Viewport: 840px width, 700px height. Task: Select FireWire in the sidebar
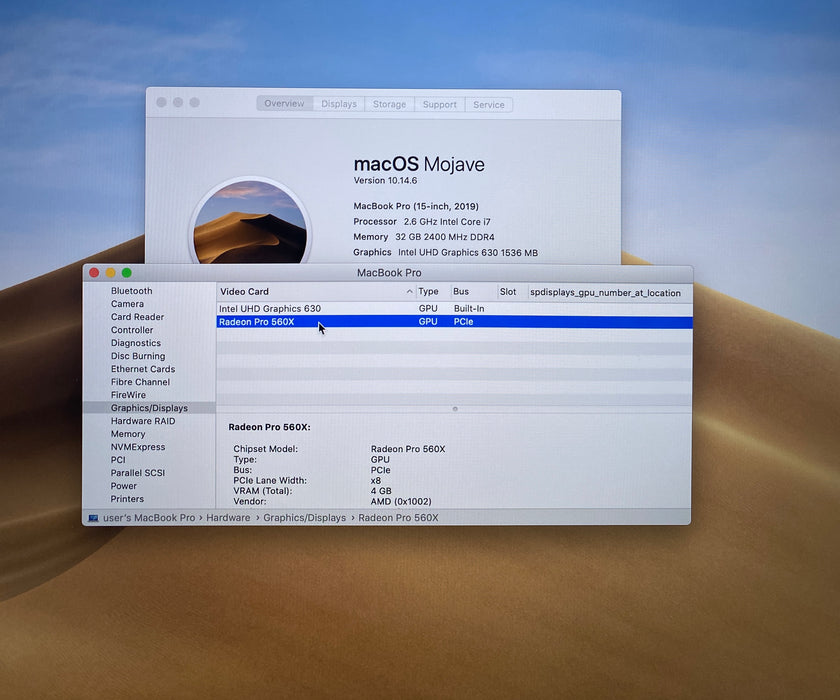(128, 395)
